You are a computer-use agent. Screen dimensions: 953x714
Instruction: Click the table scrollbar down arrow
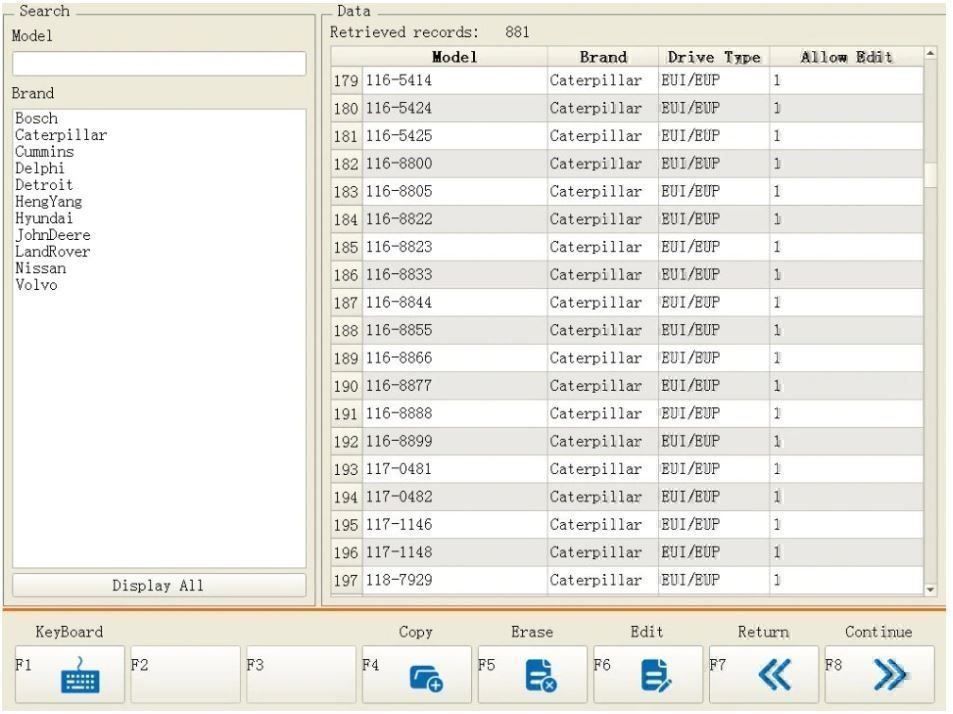point(931,589)
